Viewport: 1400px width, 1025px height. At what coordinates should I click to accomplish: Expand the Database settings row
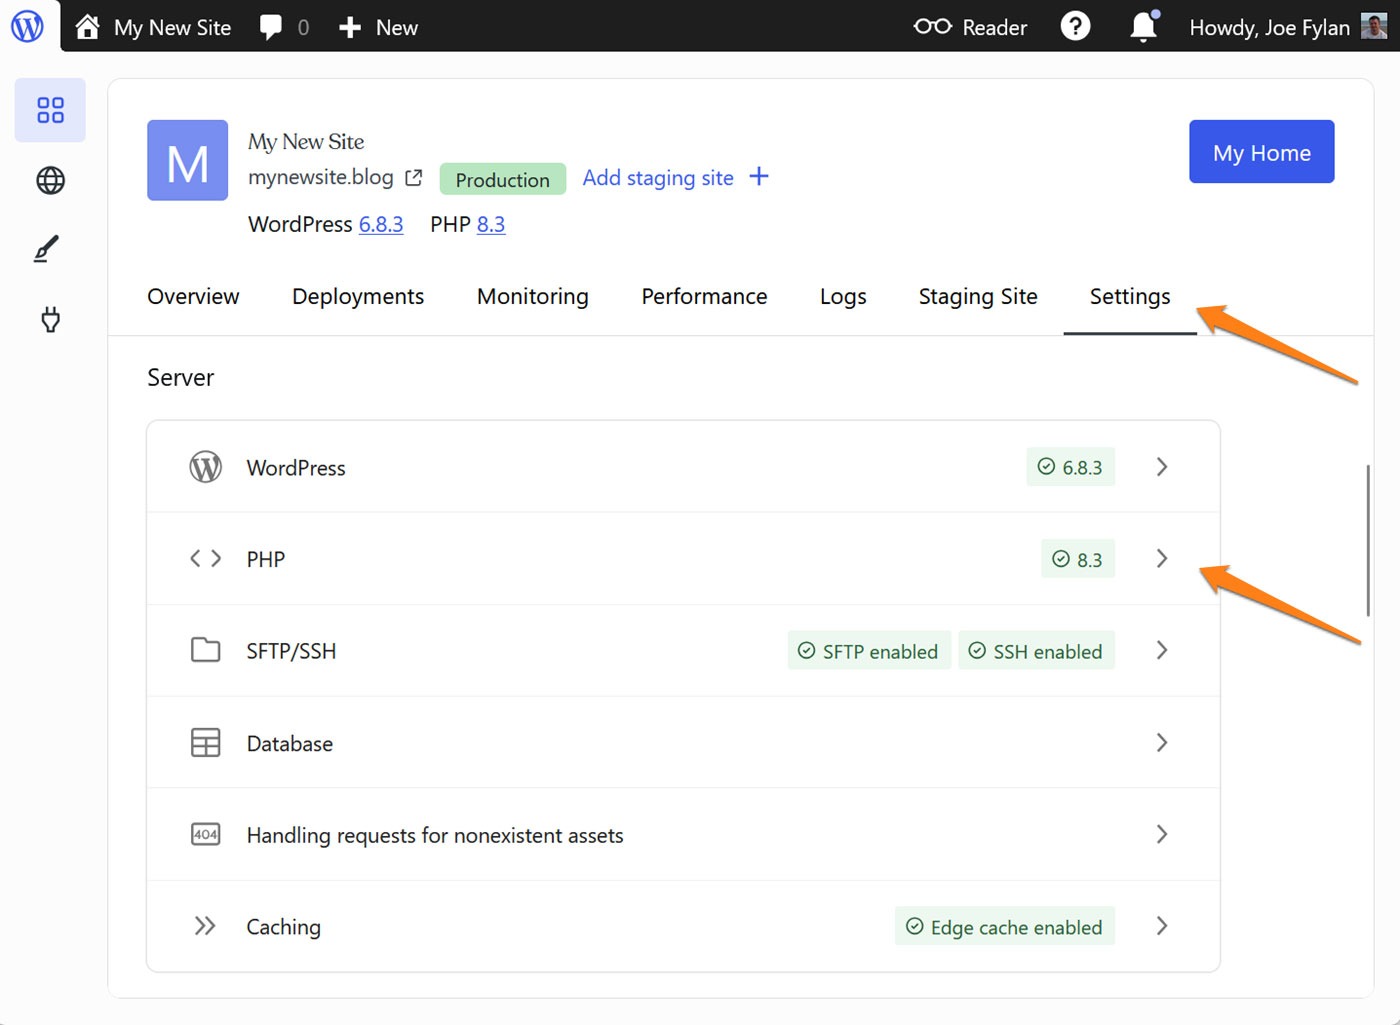point(1161,743)
